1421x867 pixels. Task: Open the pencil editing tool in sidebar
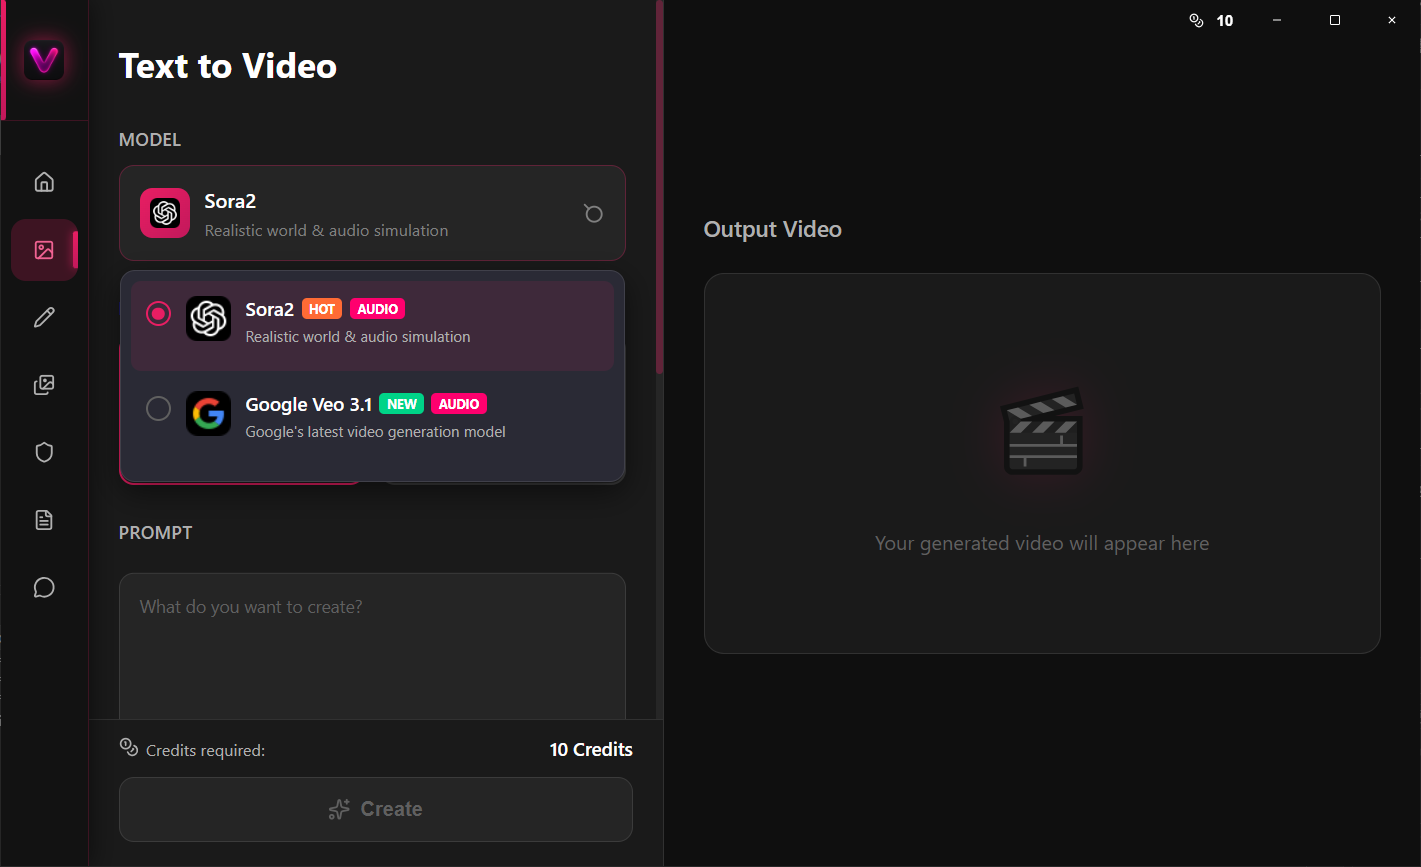[x=44, y=317]
